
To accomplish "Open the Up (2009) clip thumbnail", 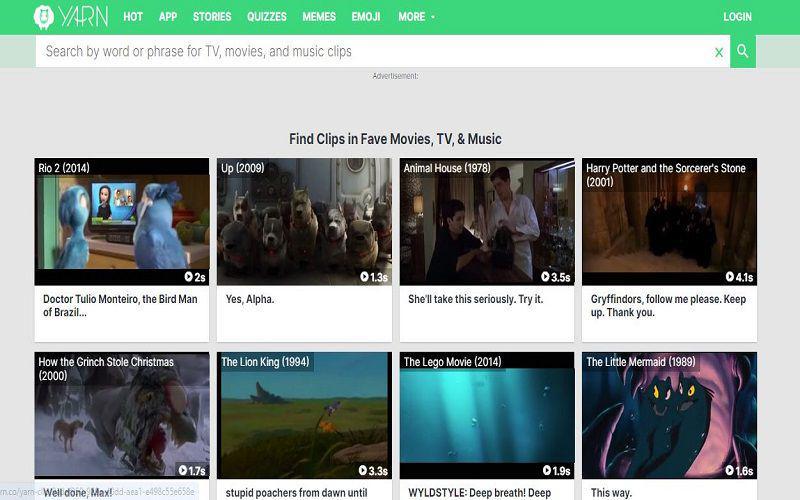I will (305, 221).
